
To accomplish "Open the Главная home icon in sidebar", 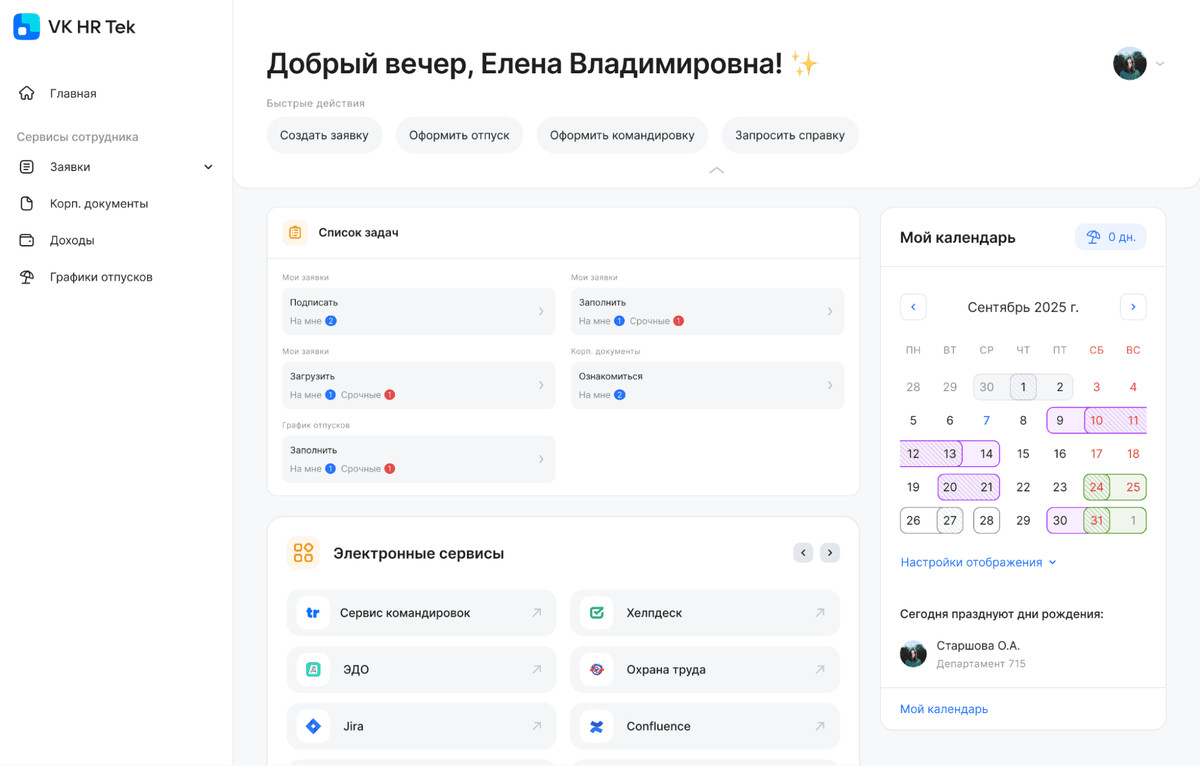I will point(27,93).
